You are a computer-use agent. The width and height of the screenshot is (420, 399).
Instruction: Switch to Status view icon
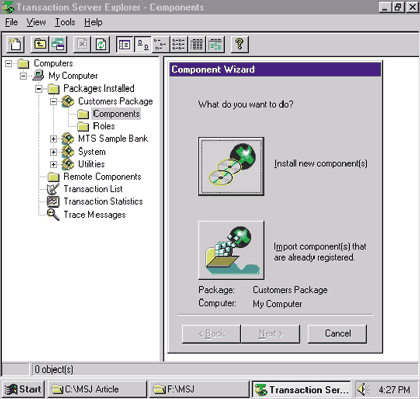click(215, 44)
